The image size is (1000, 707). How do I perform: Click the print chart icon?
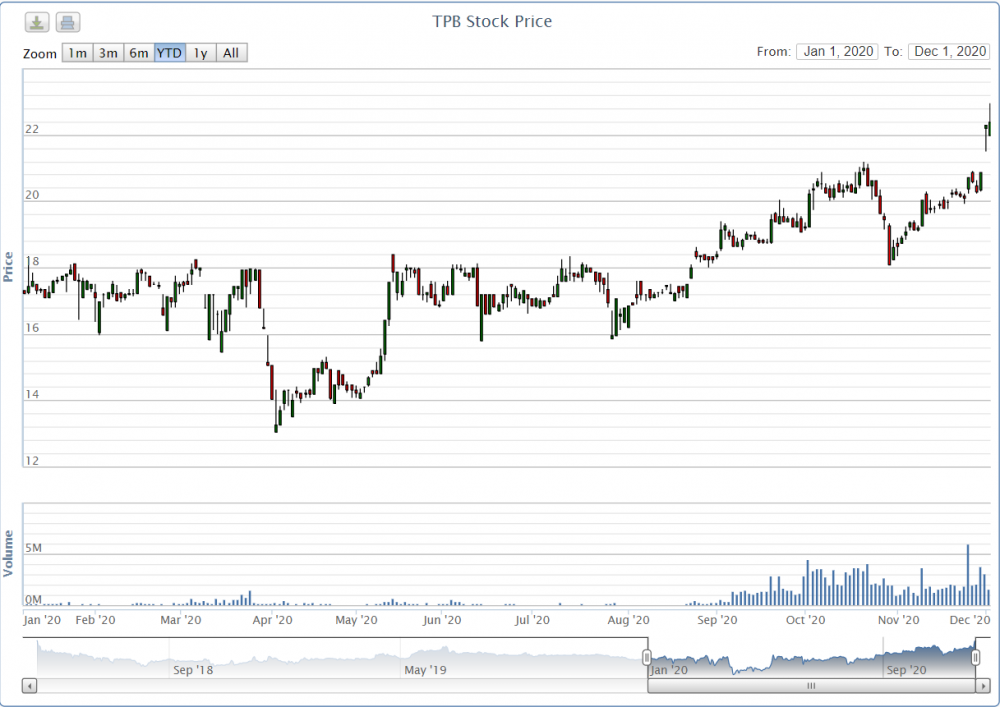(x=68, y=22)
